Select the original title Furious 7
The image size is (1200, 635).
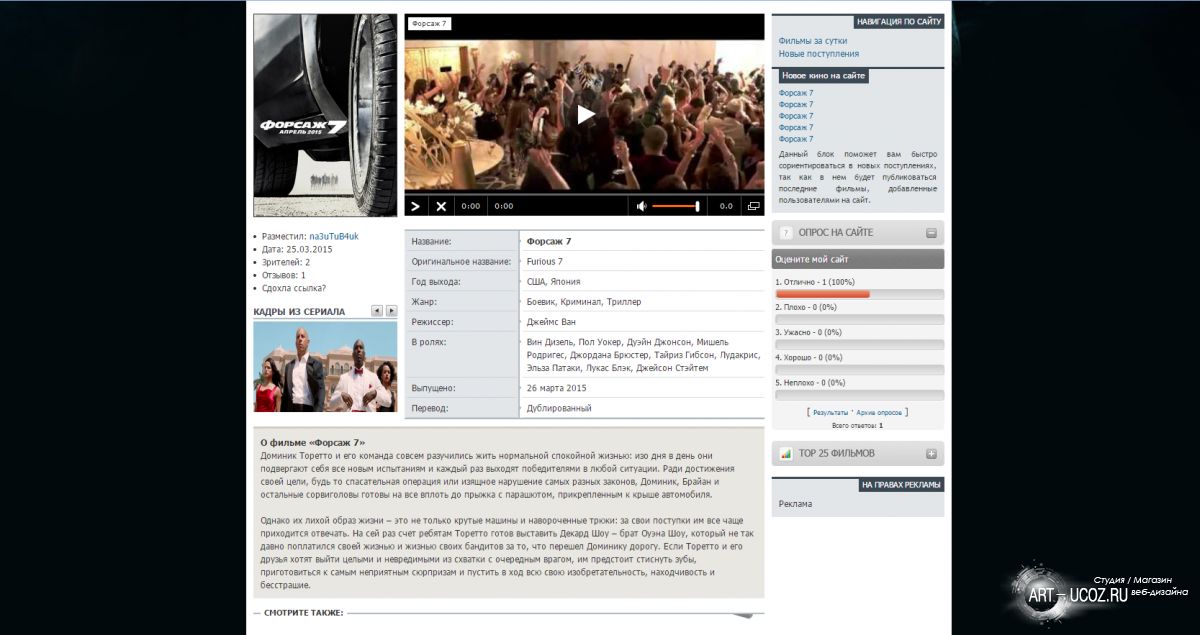click(x=545, y=261)
